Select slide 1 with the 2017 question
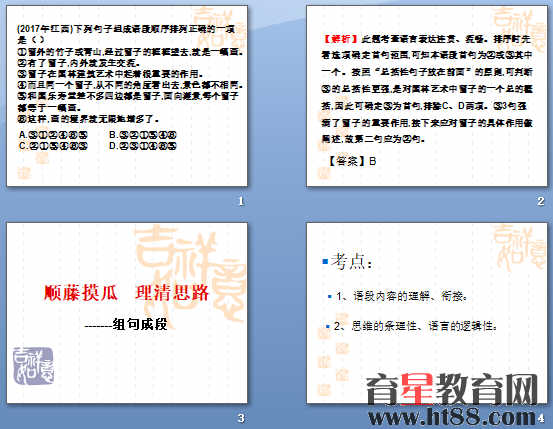Screen dimensions: 553x429 [127, 96]
